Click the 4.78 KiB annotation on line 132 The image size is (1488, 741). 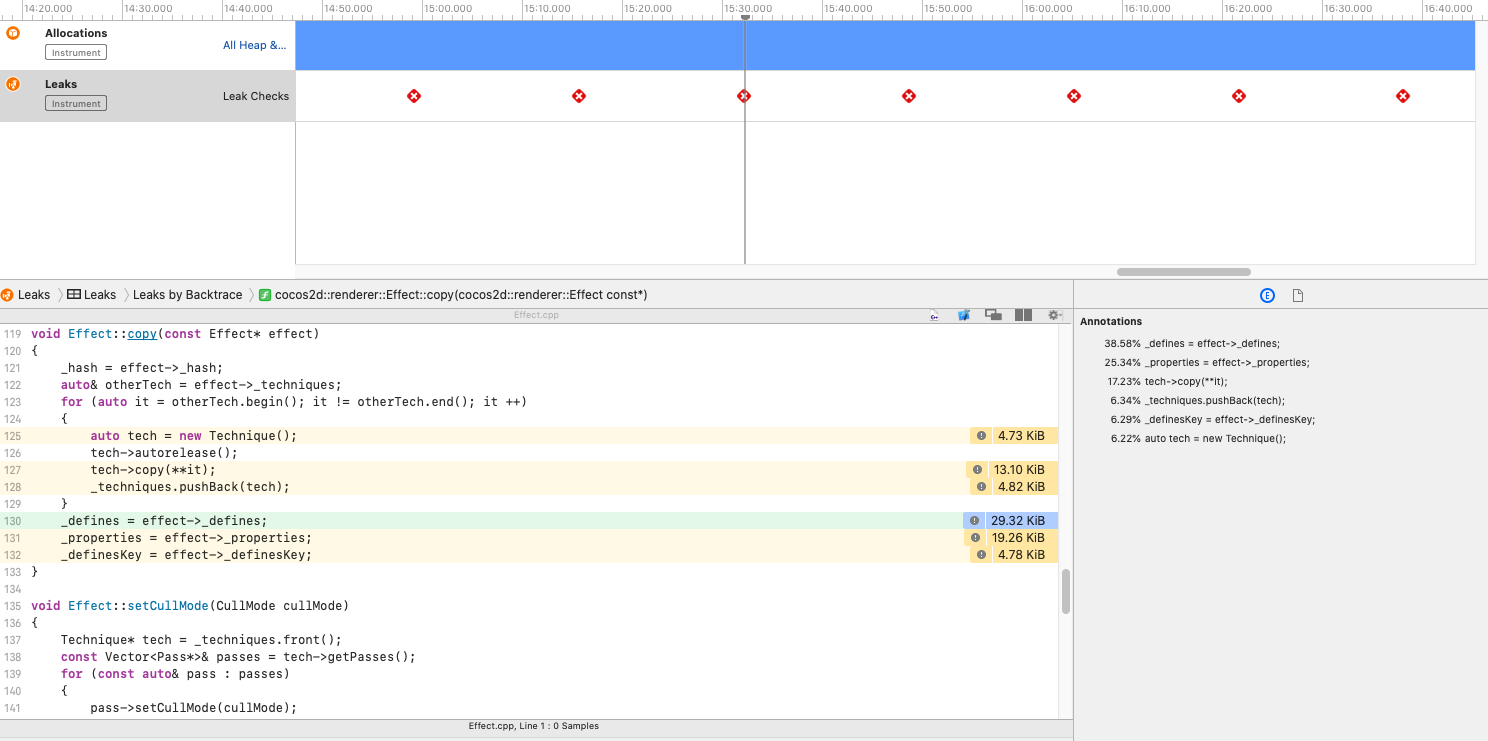point(1021,555)
